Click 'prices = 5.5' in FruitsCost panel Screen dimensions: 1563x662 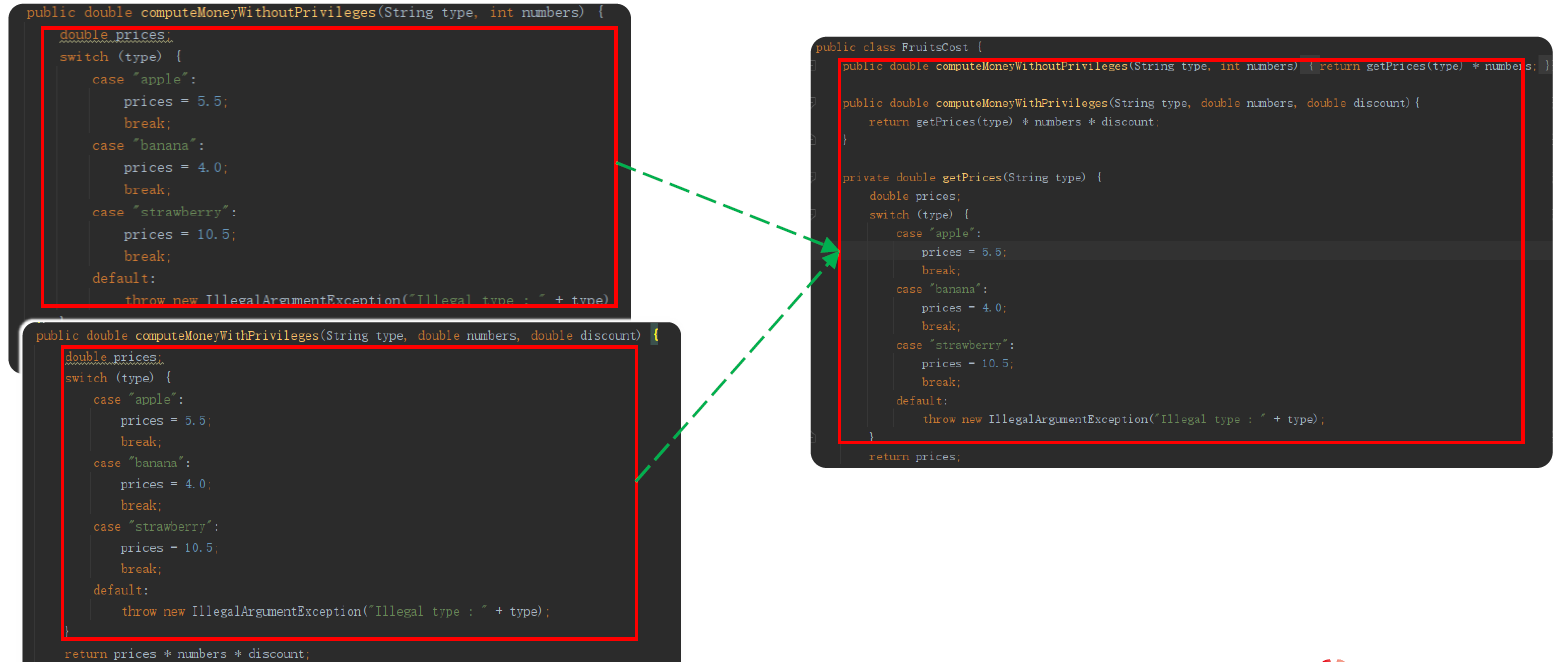click(964, 252)
